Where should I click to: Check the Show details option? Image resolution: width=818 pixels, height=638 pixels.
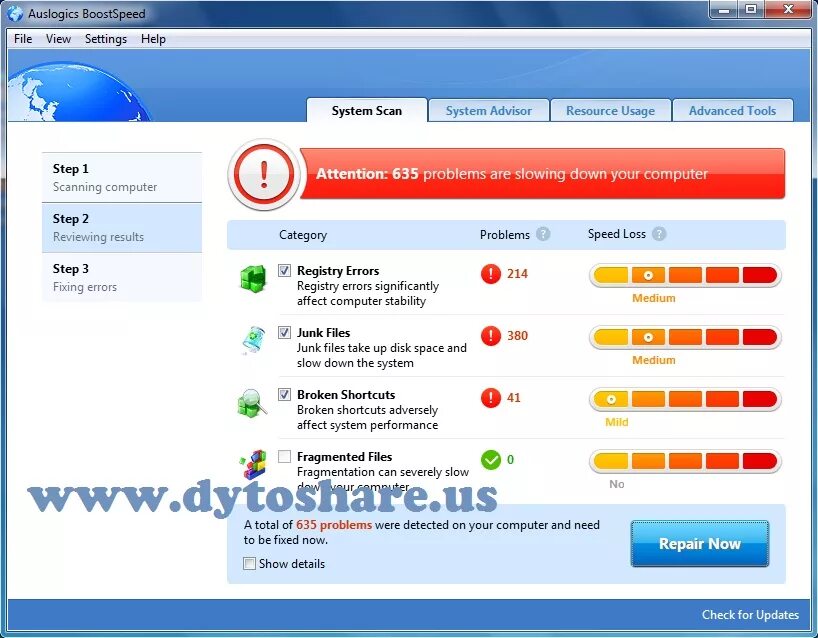[x=249, y=564]
